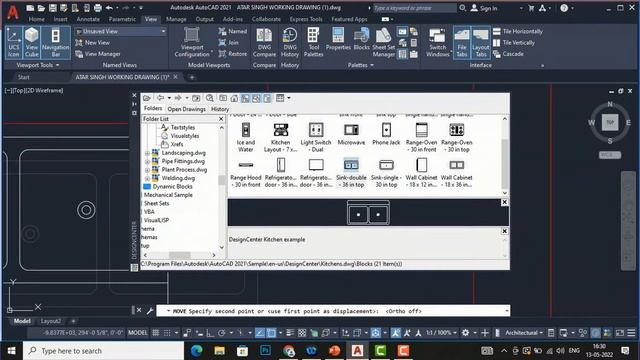The image size is (640, 360).
Task: Switch to the Annotate ribbon tab
Action: 88,19
